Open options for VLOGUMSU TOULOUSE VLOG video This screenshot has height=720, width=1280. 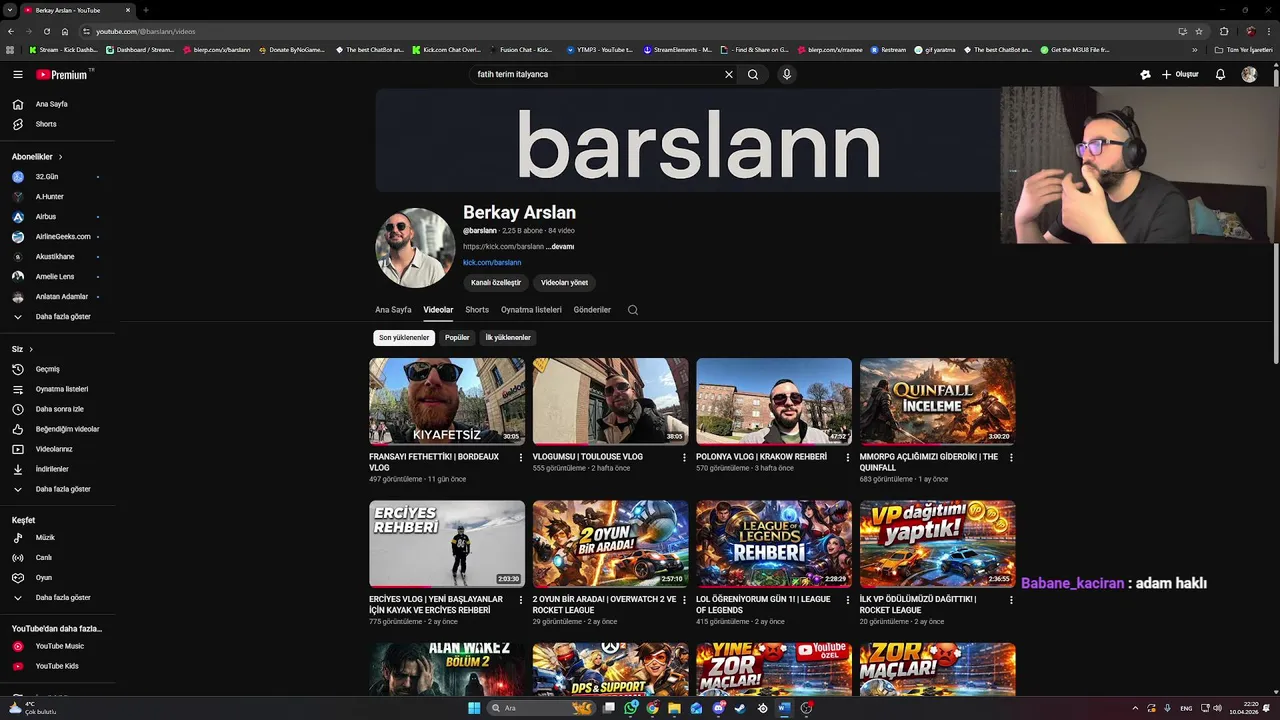(684, 457)
